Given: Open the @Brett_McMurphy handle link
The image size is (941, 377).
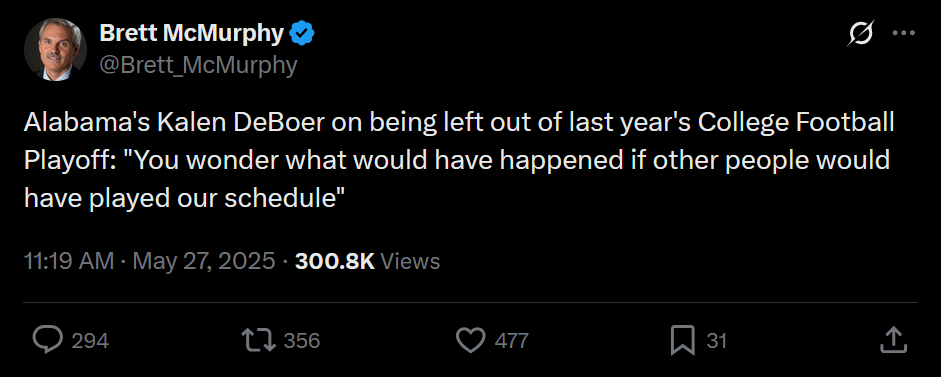Looking at the screenshot, I should [x=198, y=65].
